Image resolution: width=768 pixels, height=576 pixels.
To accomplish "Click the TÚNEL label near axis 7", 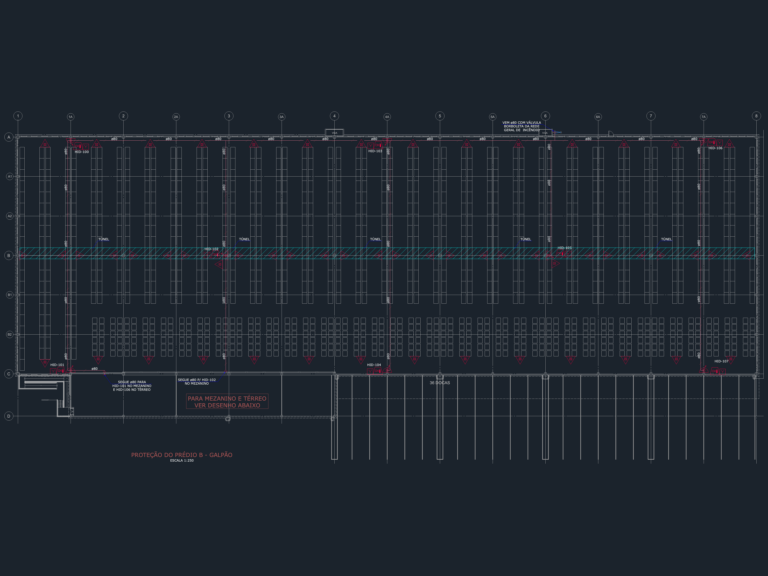I will click(x=667, y=240).
